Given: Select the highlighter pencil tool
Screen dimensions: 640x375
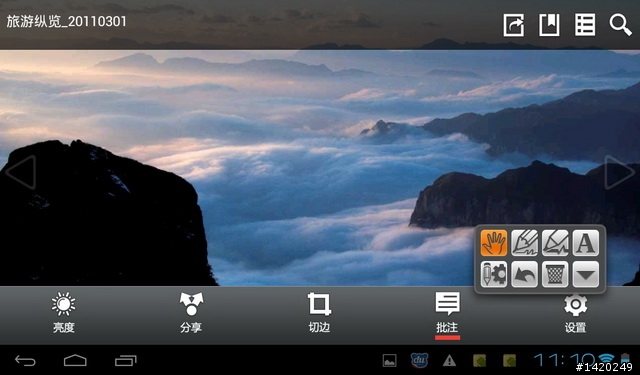Looking at the screenshot, I should (x=555, y=243).
